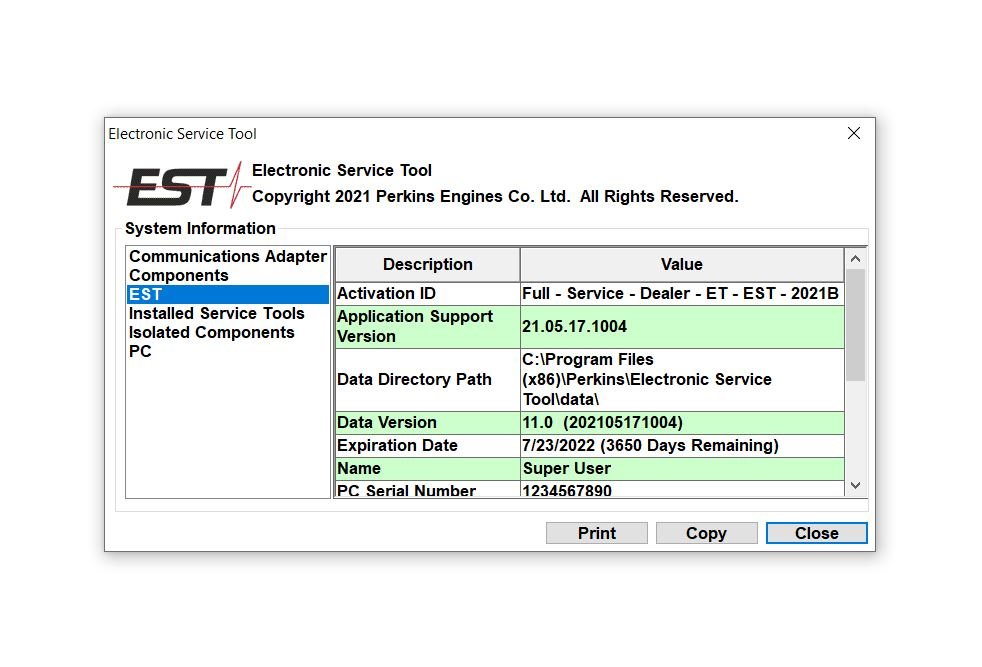Click the Activation ID cell
The image size is (982, 667).
tap(428, 294)
